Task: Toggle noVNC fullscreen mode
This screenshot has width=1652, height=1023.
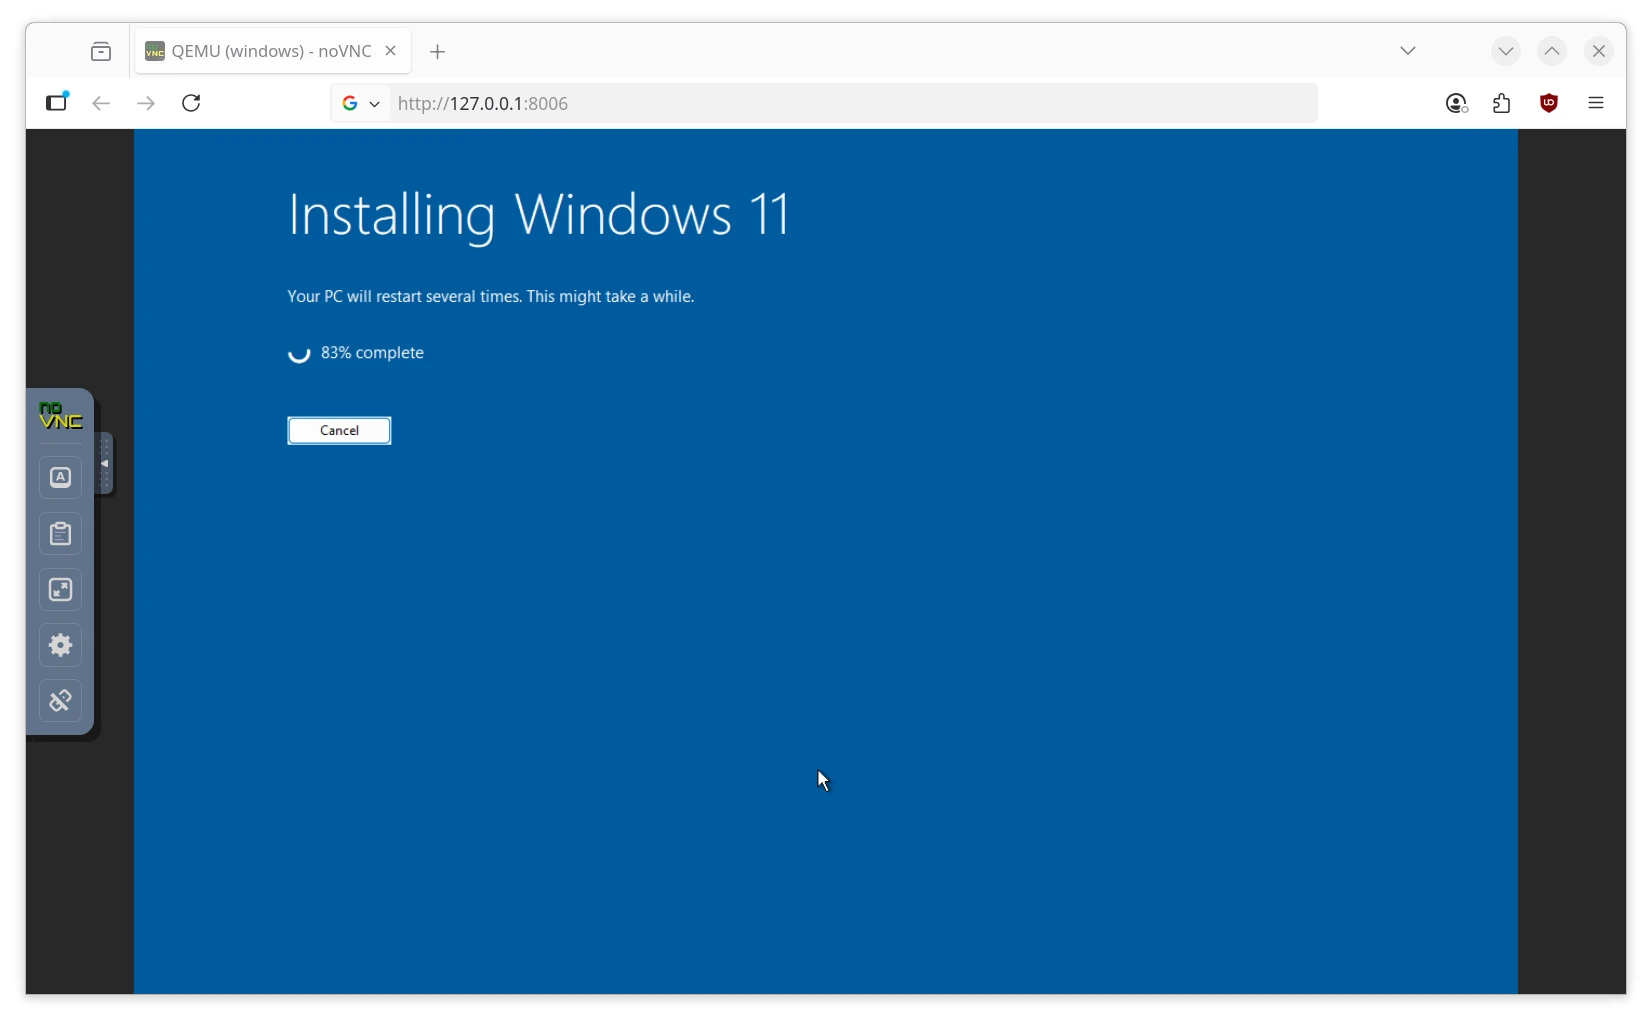Action: (61, 590)
